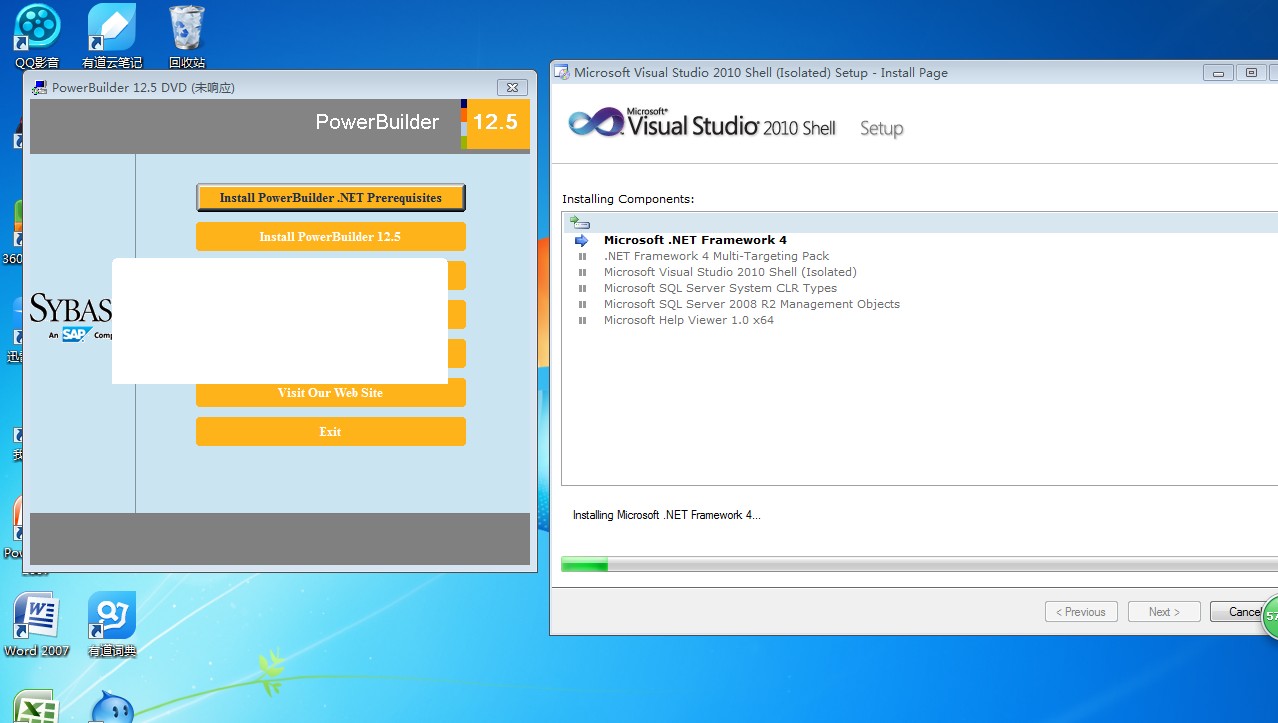1278x723 pixels.
Task: Maximize the Visual Studio Setup window
Action: point(1251,73)
